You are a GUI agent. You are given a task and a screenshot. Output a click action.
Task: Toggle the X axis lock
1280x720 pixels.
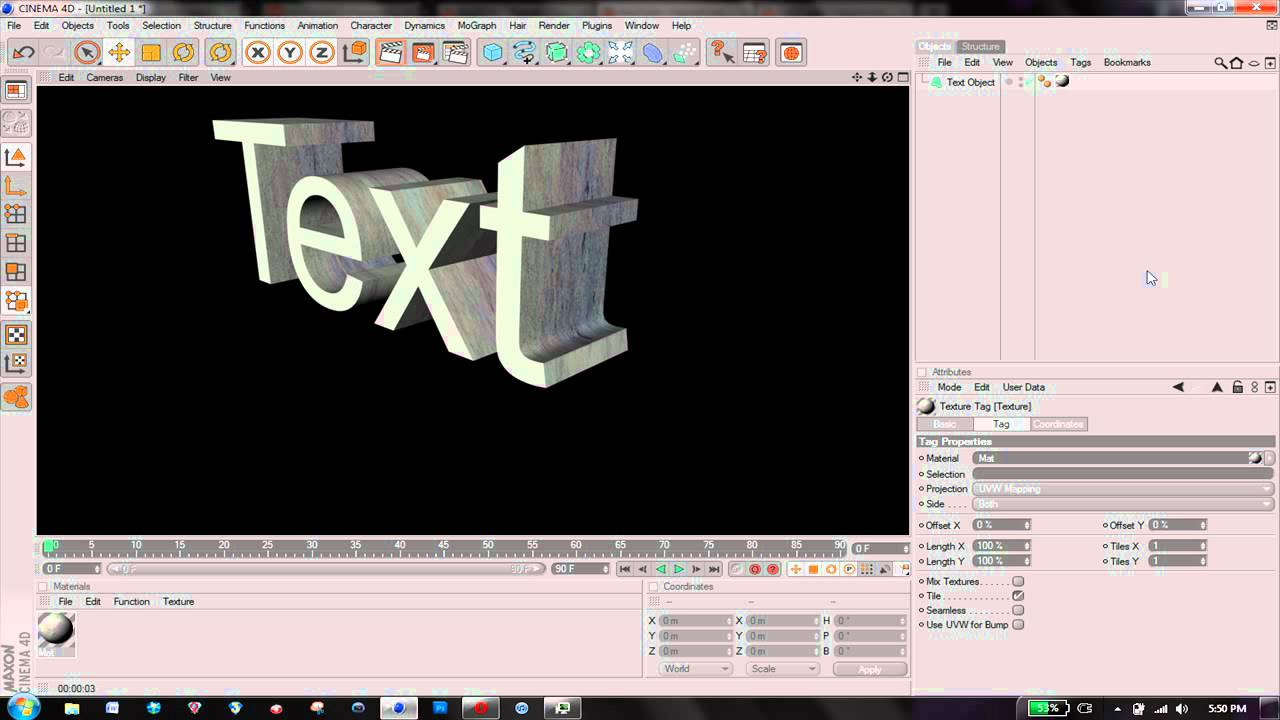pyautogui.click(x=258, y=53)
